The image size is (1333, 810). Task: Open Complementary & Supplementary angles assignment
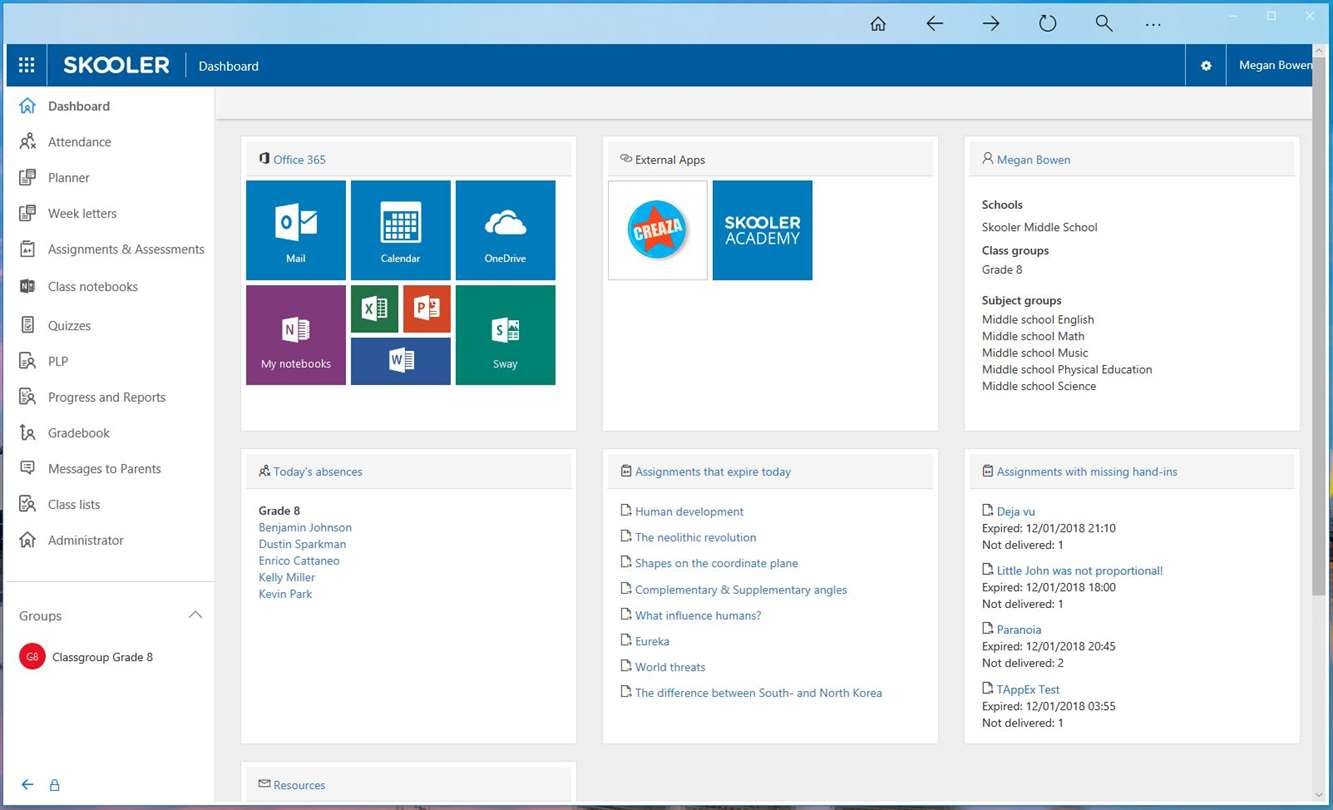pos(741,590)
